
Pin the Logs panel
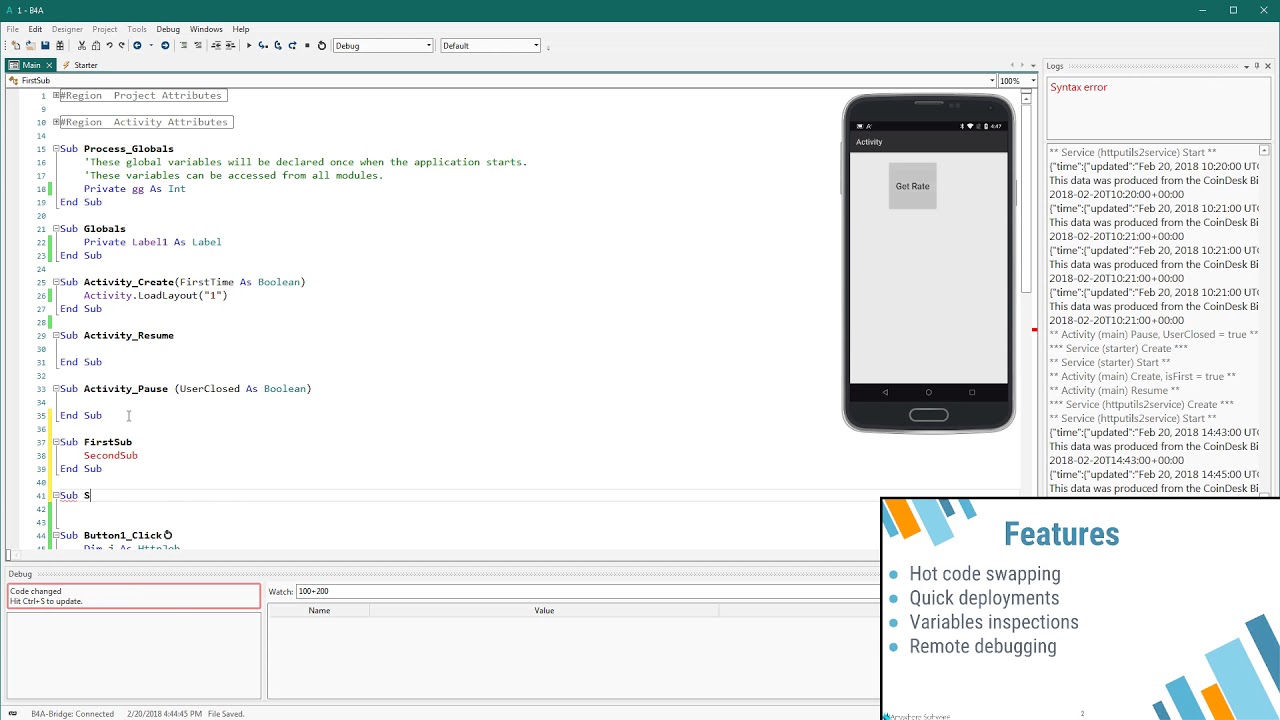click(1257, 66)
